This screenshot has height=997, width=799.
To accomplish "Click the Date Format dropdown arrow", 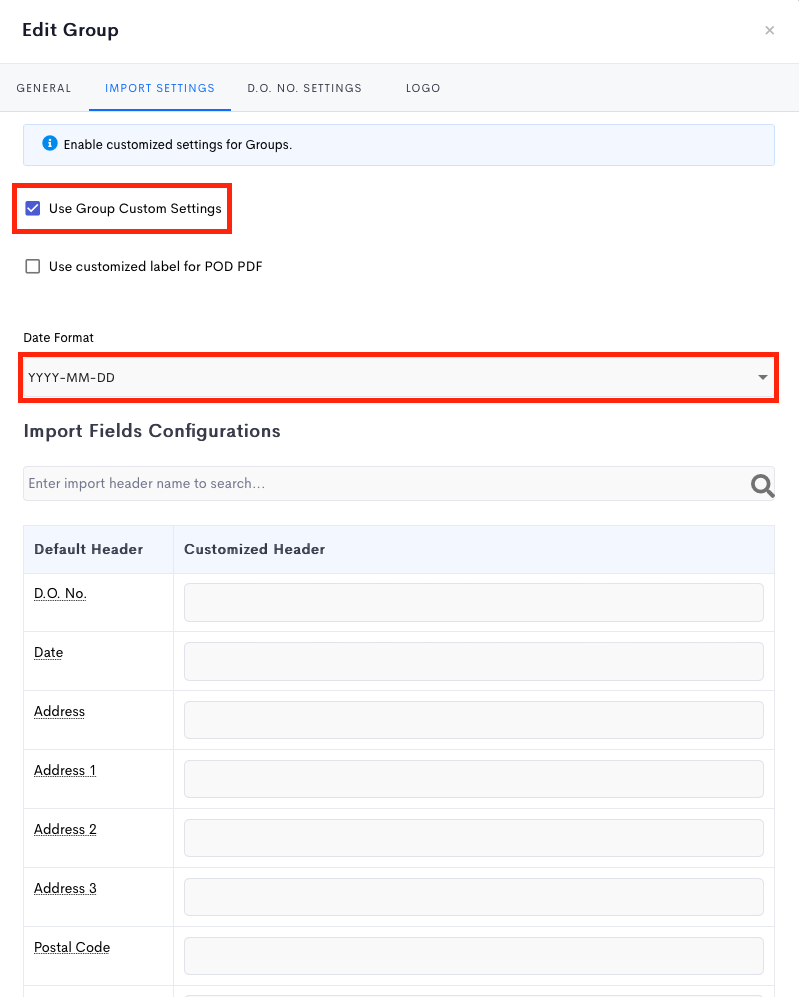I will click(762, 377).
